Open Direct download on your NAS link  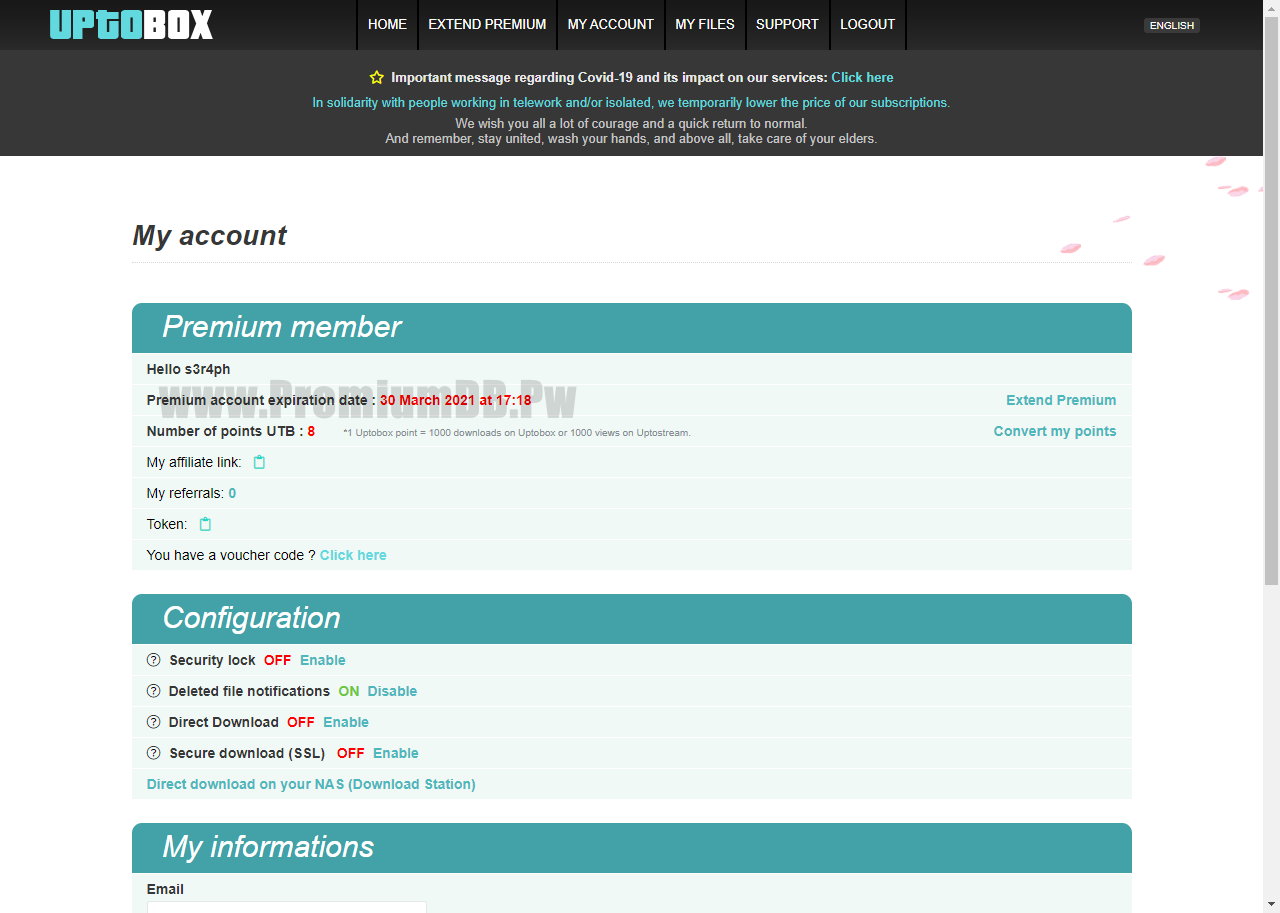click(x=311, y=784)
